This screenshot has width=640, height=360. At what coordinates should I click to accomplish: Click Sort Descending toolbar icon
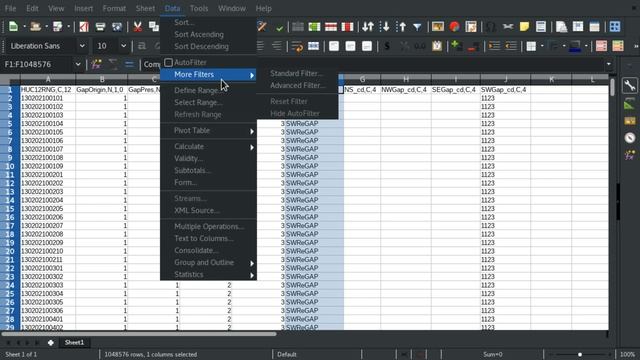402,27
